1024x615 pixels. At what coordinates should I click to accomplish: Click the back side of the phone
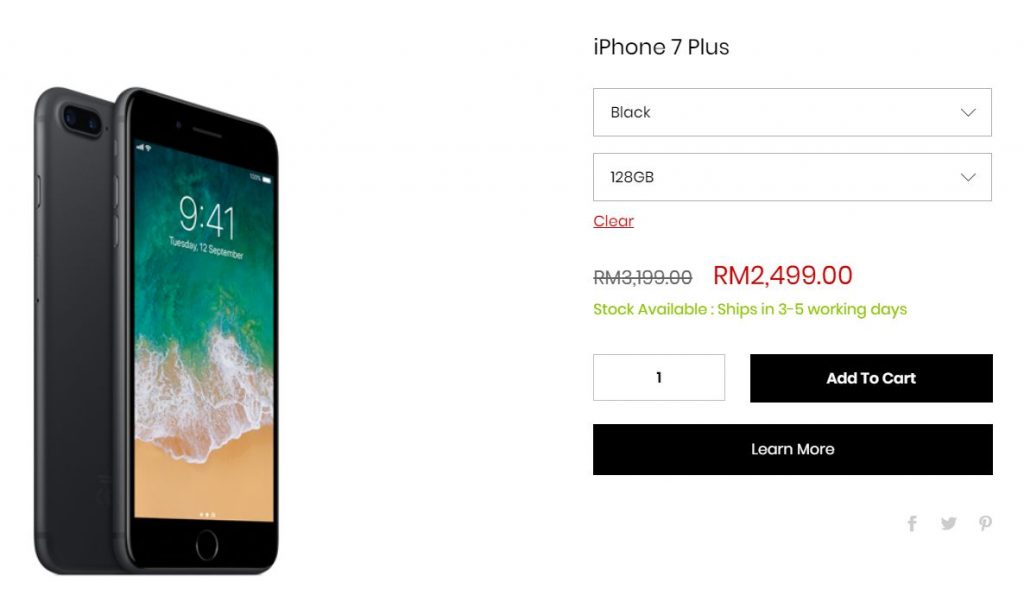coord(73,326)
